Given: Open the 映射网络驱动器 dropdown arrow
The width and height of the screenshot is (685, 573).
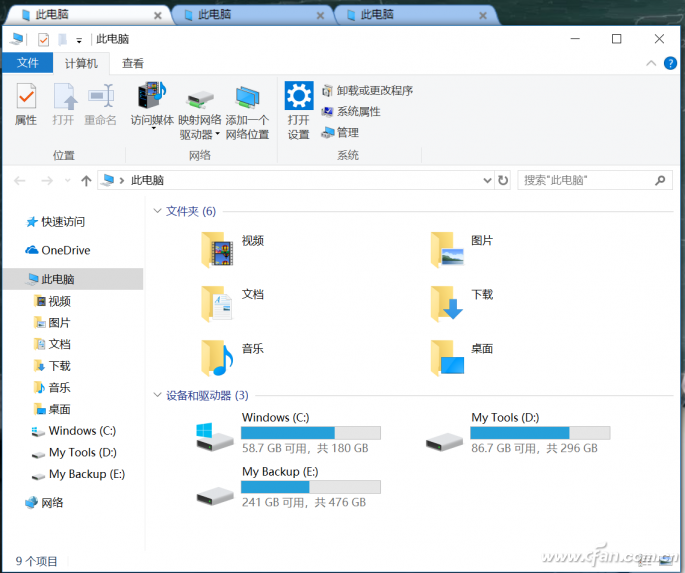Looking at the screenshot, I should click(x=217, y=134).
